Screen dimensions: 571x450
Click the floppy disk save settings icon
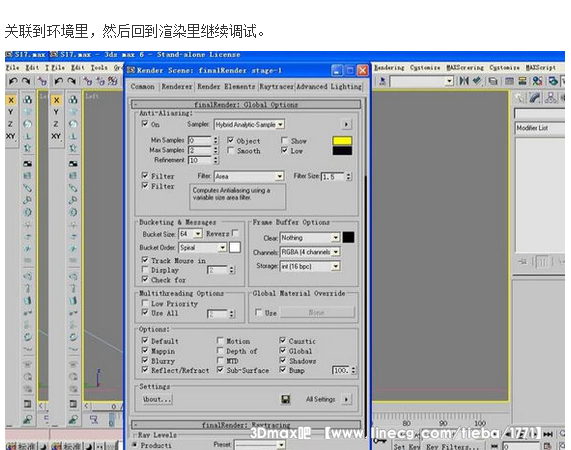(x=286, y=399)
